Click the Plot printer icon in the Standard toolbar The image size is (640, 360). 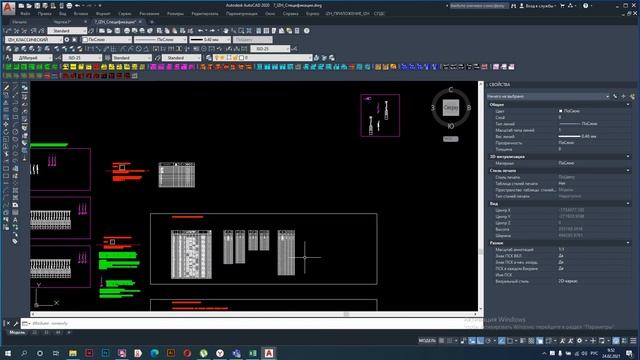[x=127, y=31]
